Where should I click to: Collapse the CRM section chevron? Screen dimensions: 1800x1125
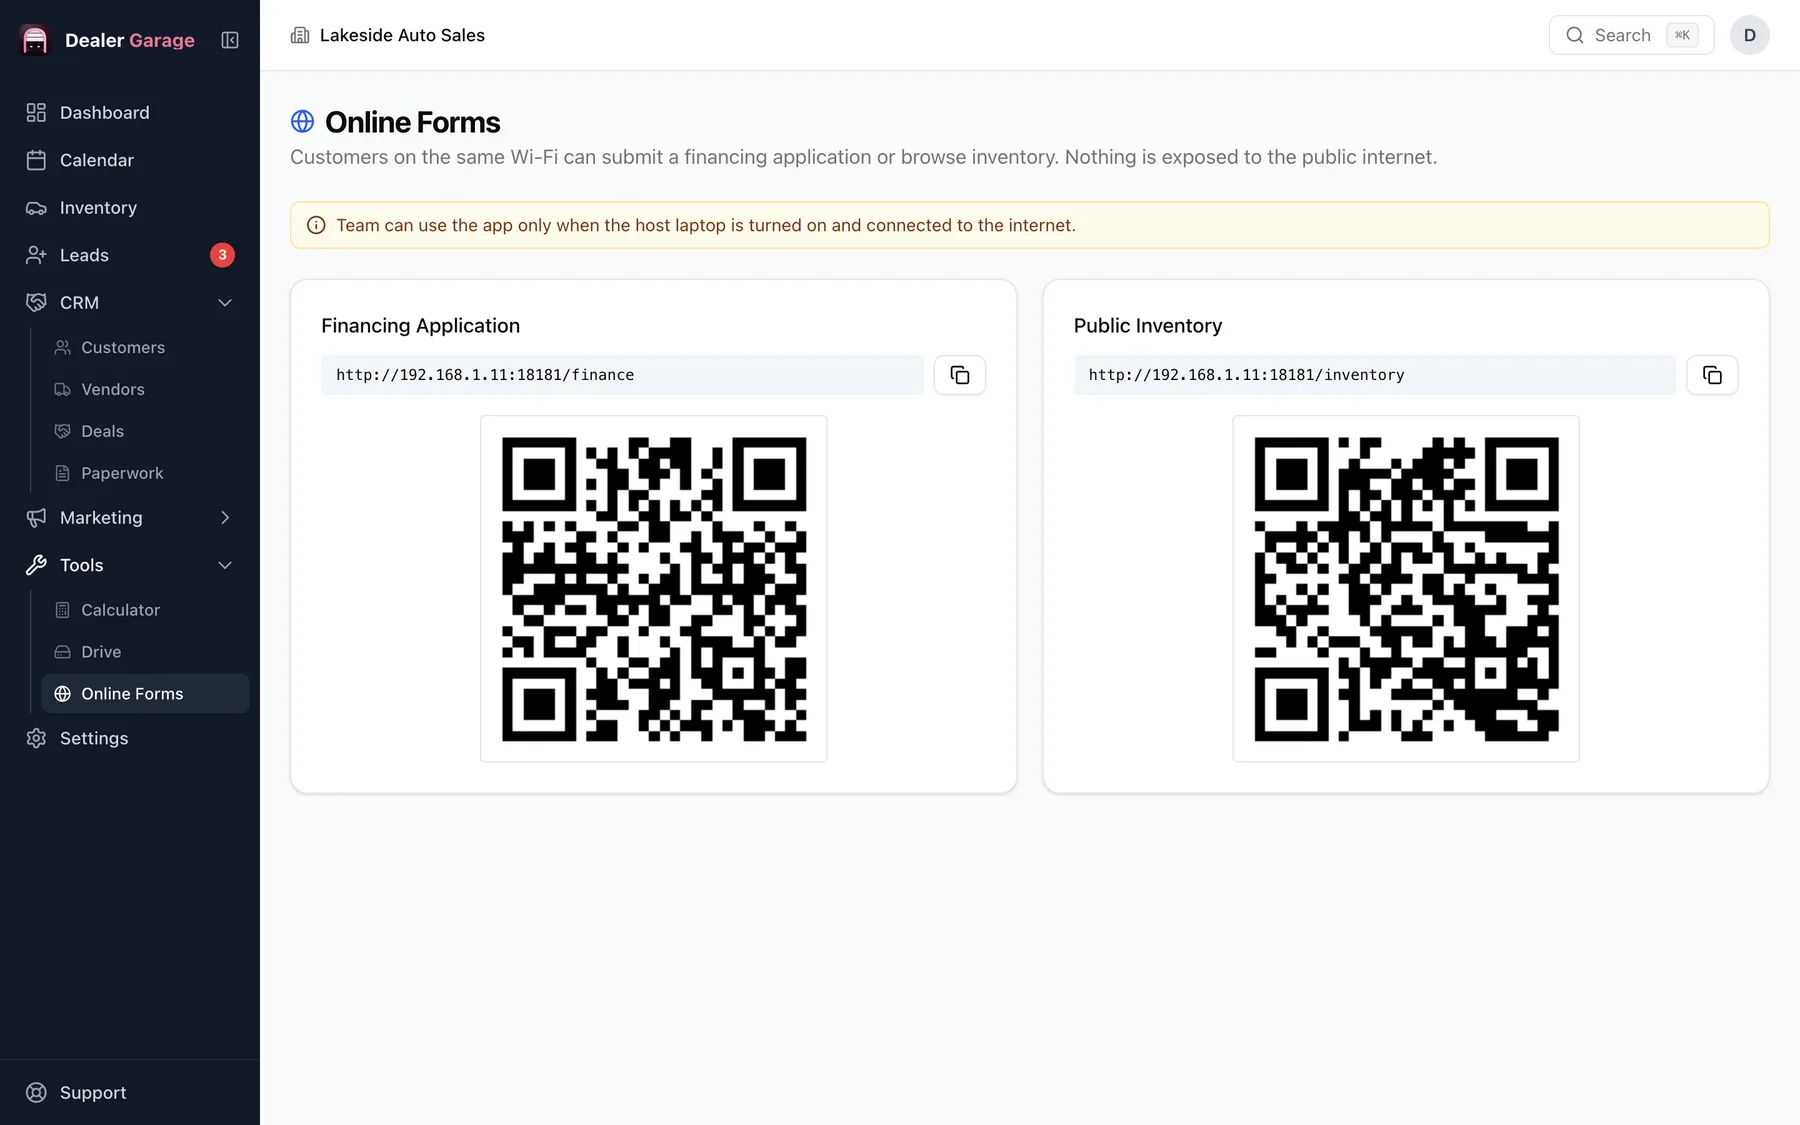pyautogui.click(x=225, y=303)
